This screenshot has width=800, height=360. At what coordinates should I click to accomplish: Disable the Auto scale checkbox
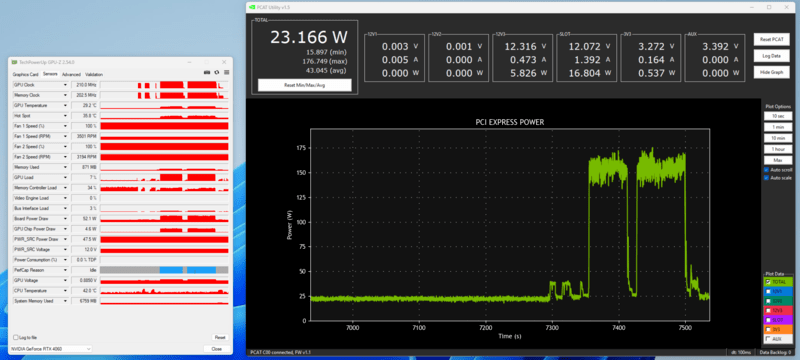point(766,178)
